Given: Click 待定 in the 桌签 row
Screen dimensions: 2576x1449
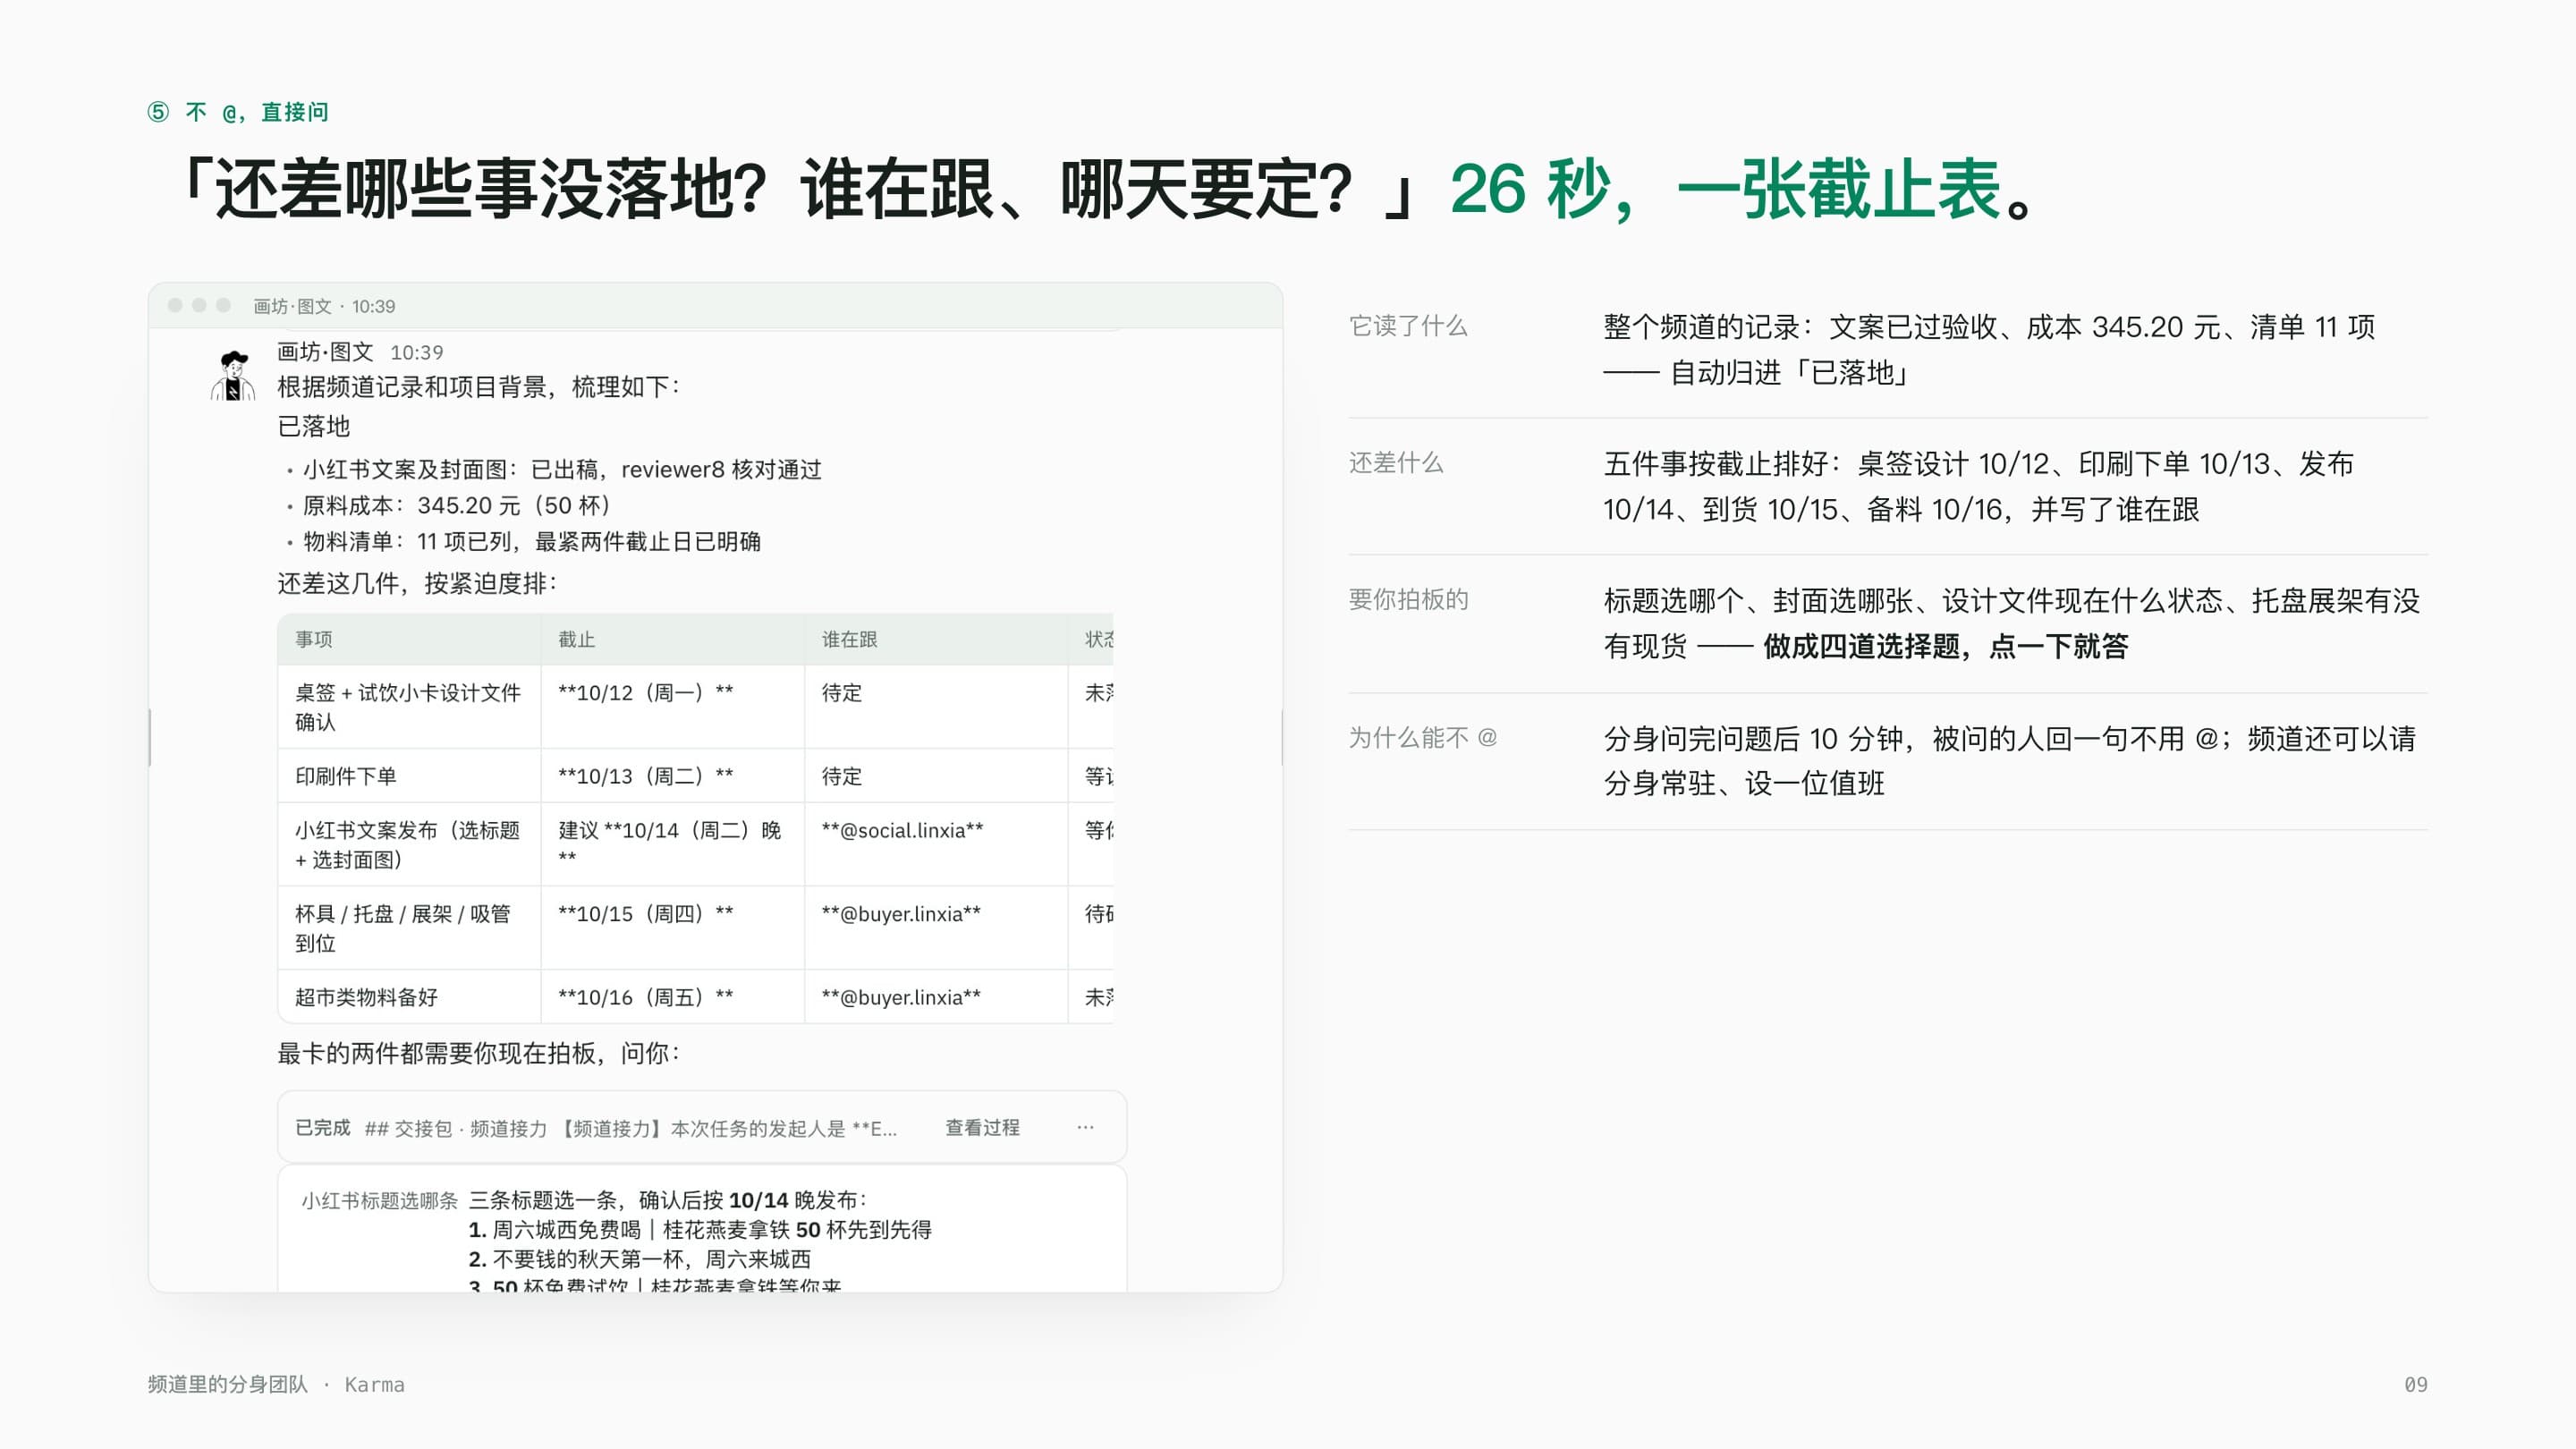Looking at the screenshot, I should point(841,692).
